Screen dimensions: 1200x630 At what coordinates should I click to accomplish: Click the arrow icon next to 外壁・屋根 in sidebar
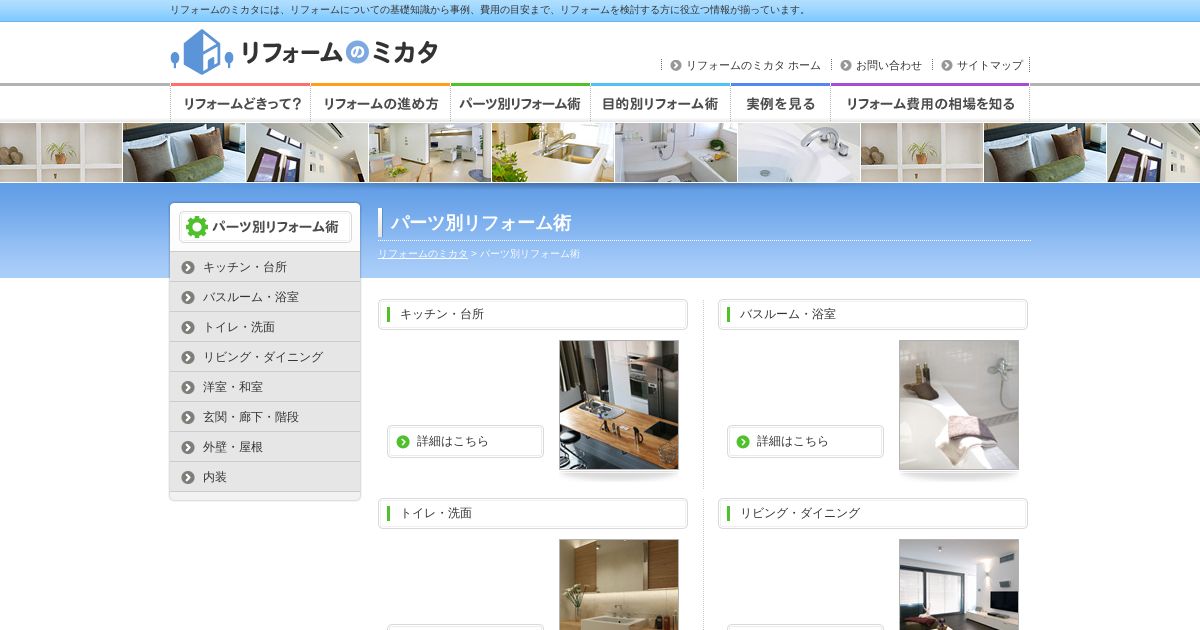pyautogui.click(x=188, y=447)
